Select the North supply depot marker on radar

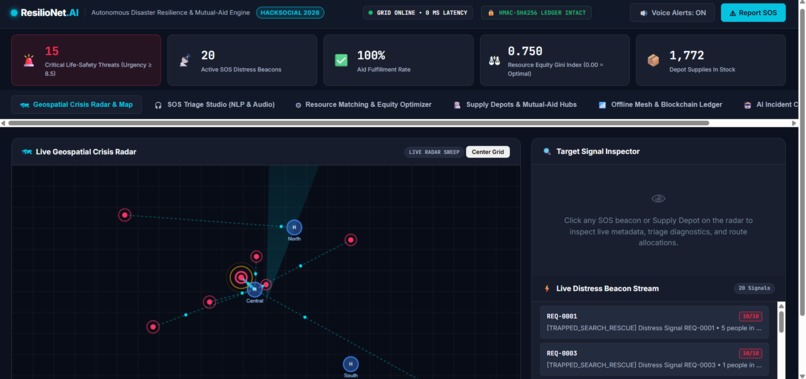[x=294, y=227]
